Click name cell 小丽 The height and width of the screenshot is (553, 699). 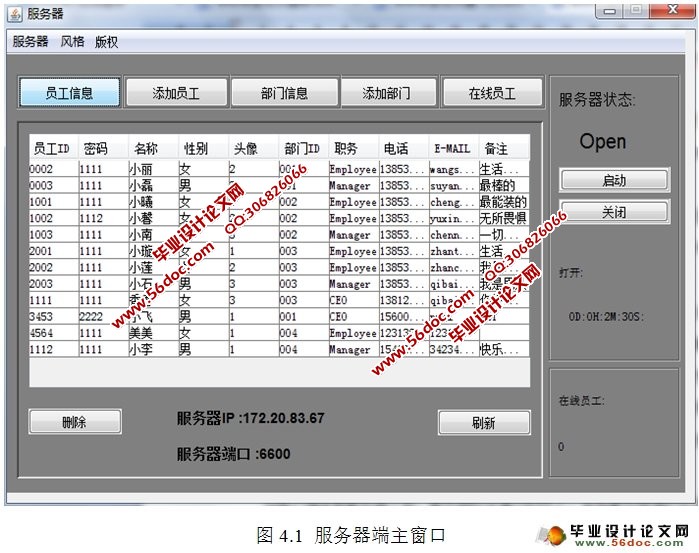pyautogui.click(x=153, y=169)
